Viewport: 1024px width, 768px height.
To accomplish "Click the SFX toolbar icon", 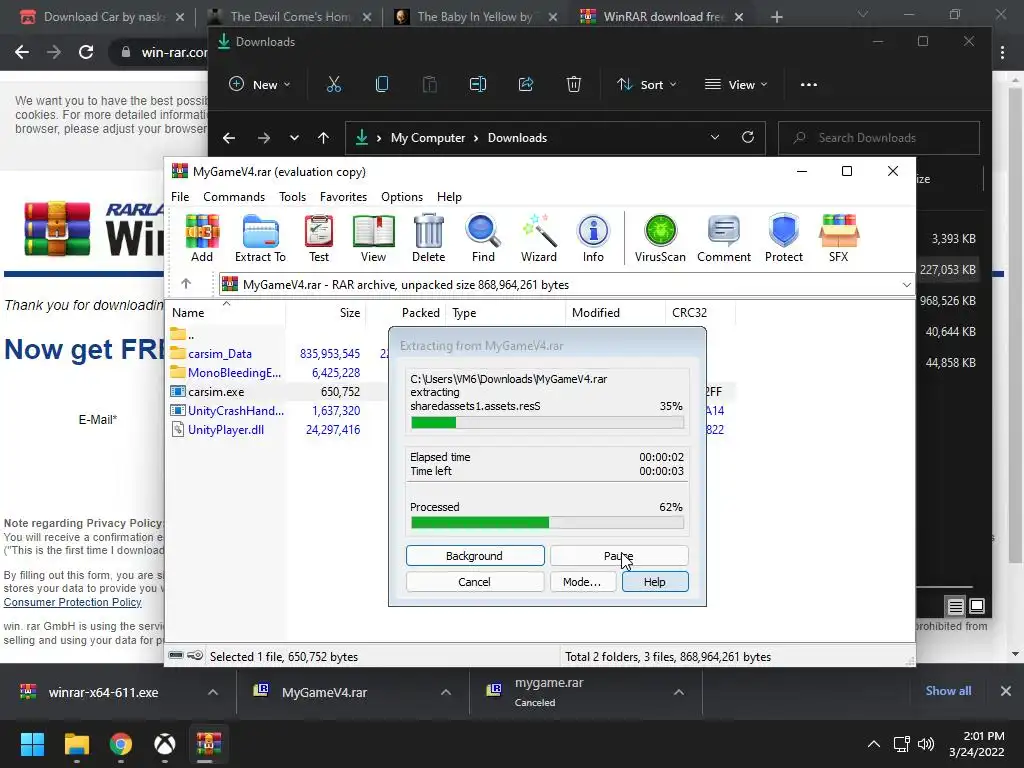I will pyautogui.click(x=839, y=238).
